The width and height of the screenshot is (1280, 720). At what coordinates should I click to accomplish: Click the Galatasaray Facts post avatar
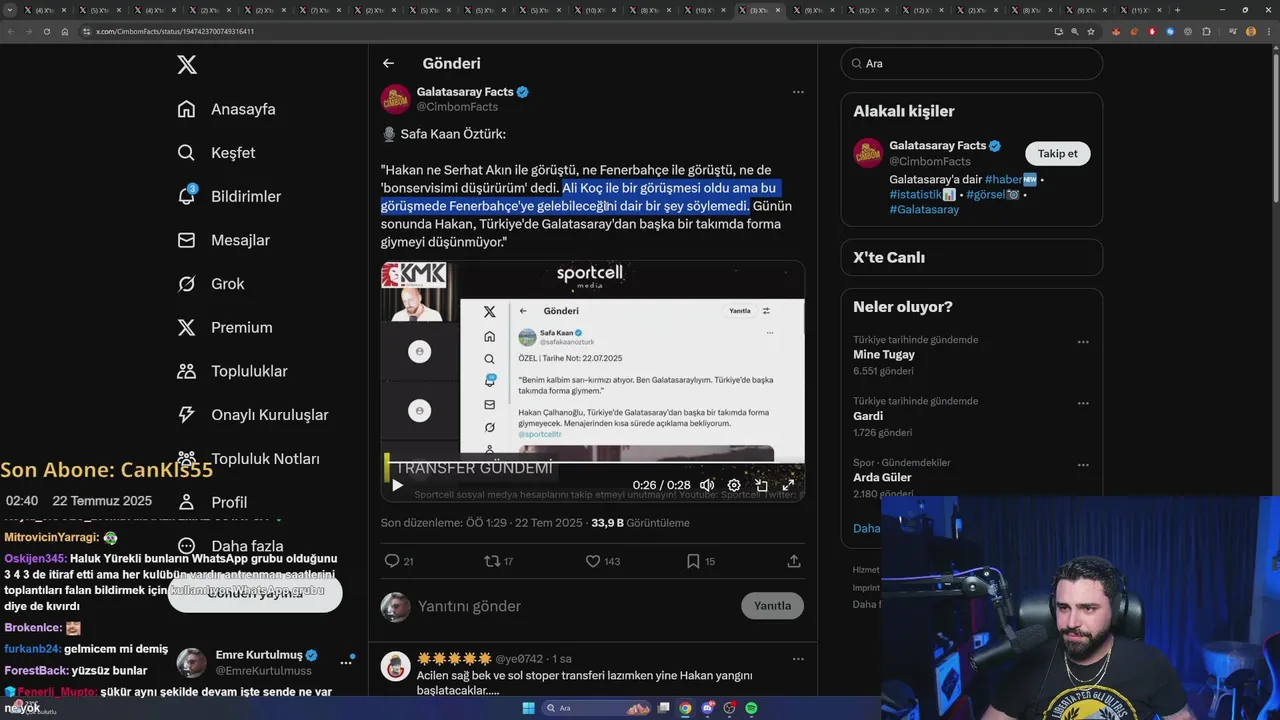[396, 99]
